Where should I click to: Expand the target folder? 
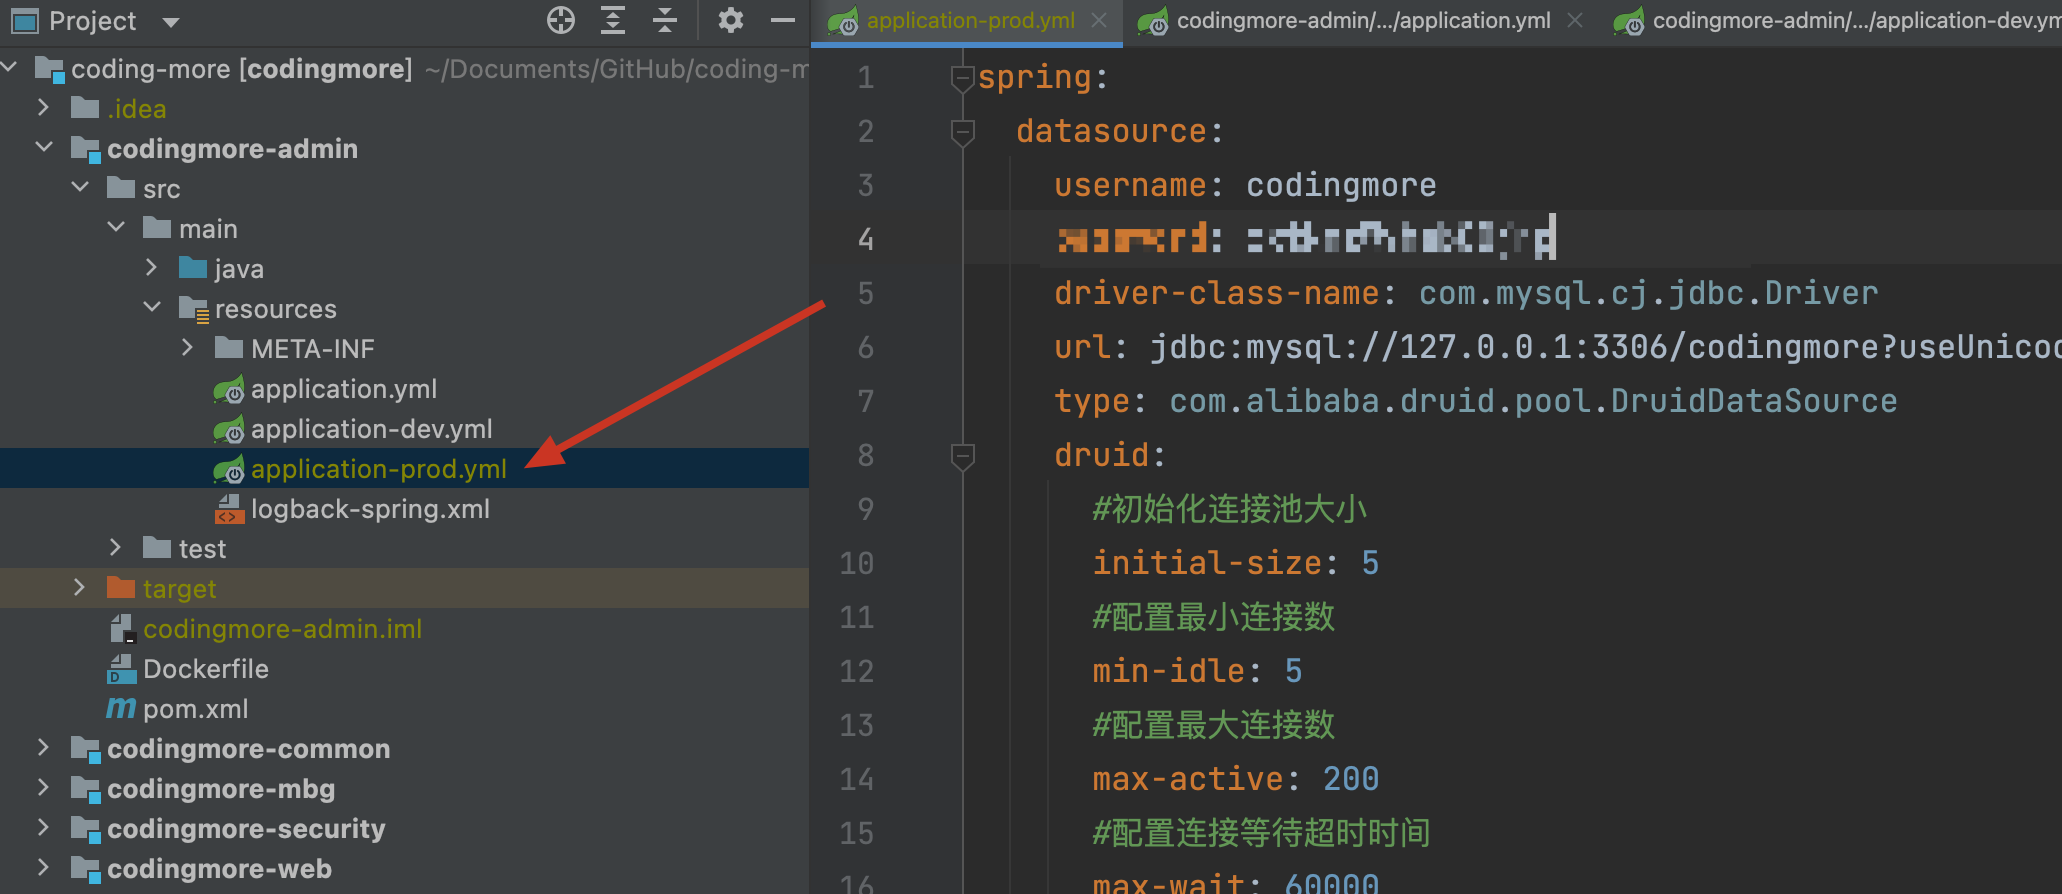click(80, 588)
